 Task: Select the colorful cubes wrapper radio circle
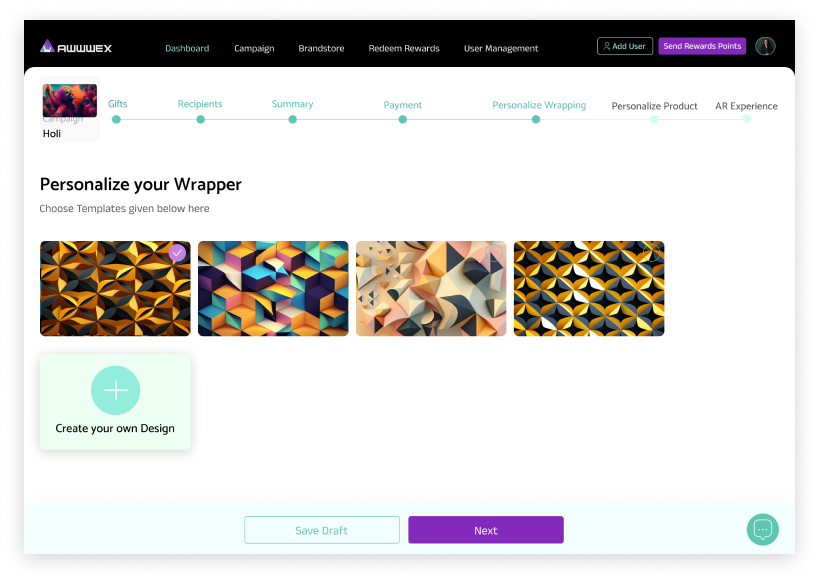point(334,253)
